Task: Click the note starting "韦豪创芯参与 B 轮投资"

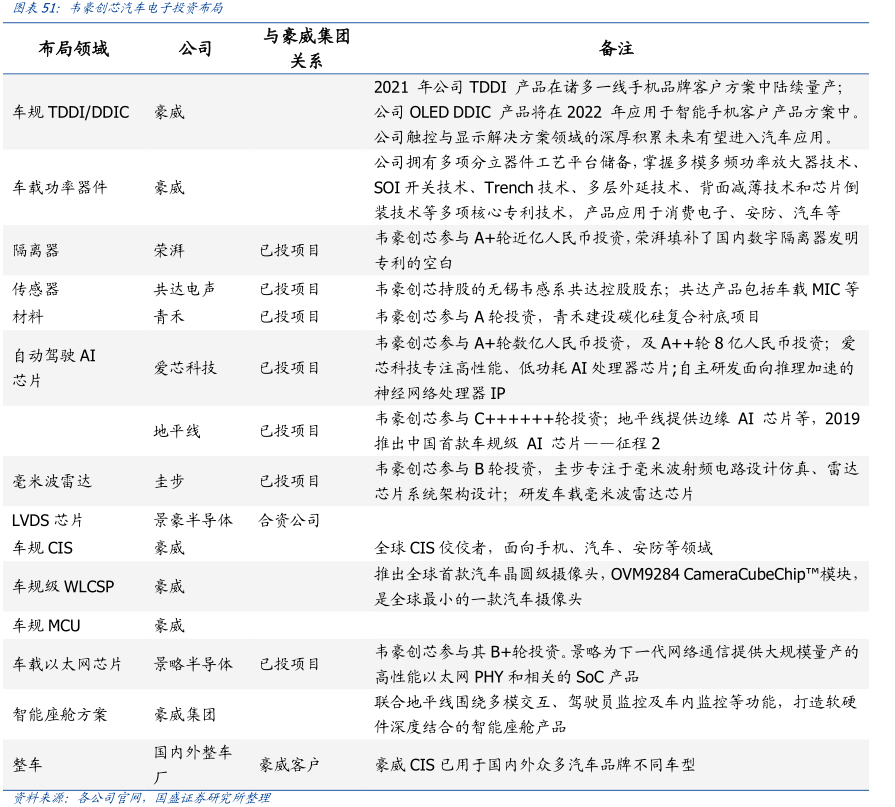Action: click(616, 481)
